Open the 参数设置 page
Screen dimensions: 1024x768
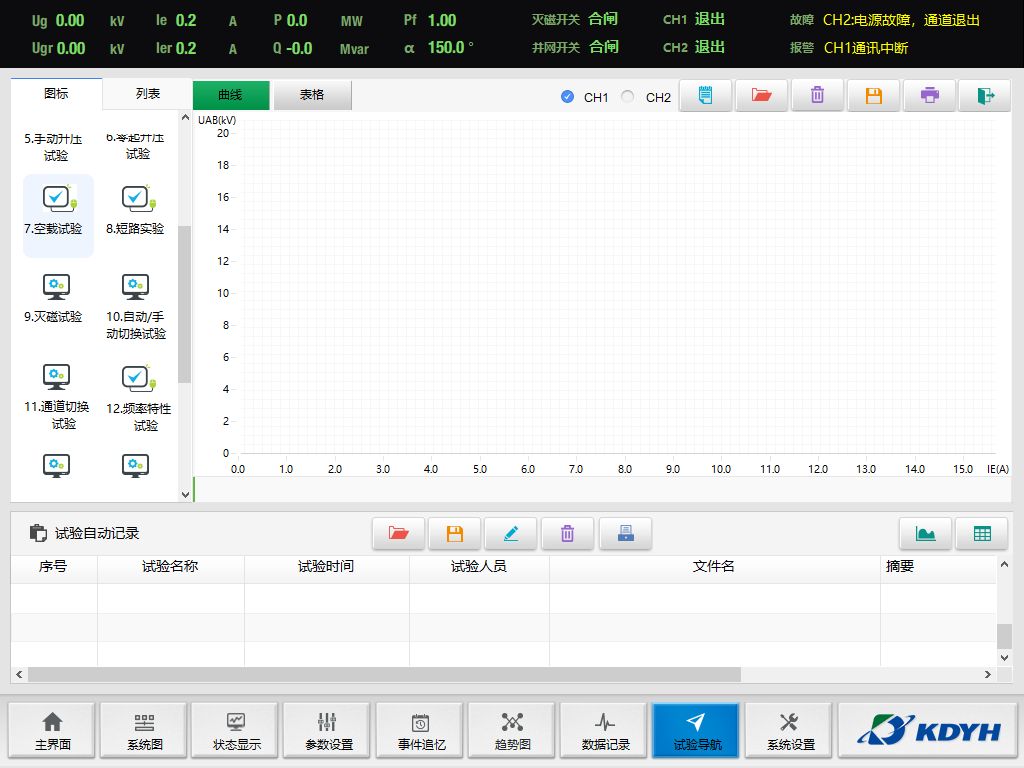click(x=329, y=731)
